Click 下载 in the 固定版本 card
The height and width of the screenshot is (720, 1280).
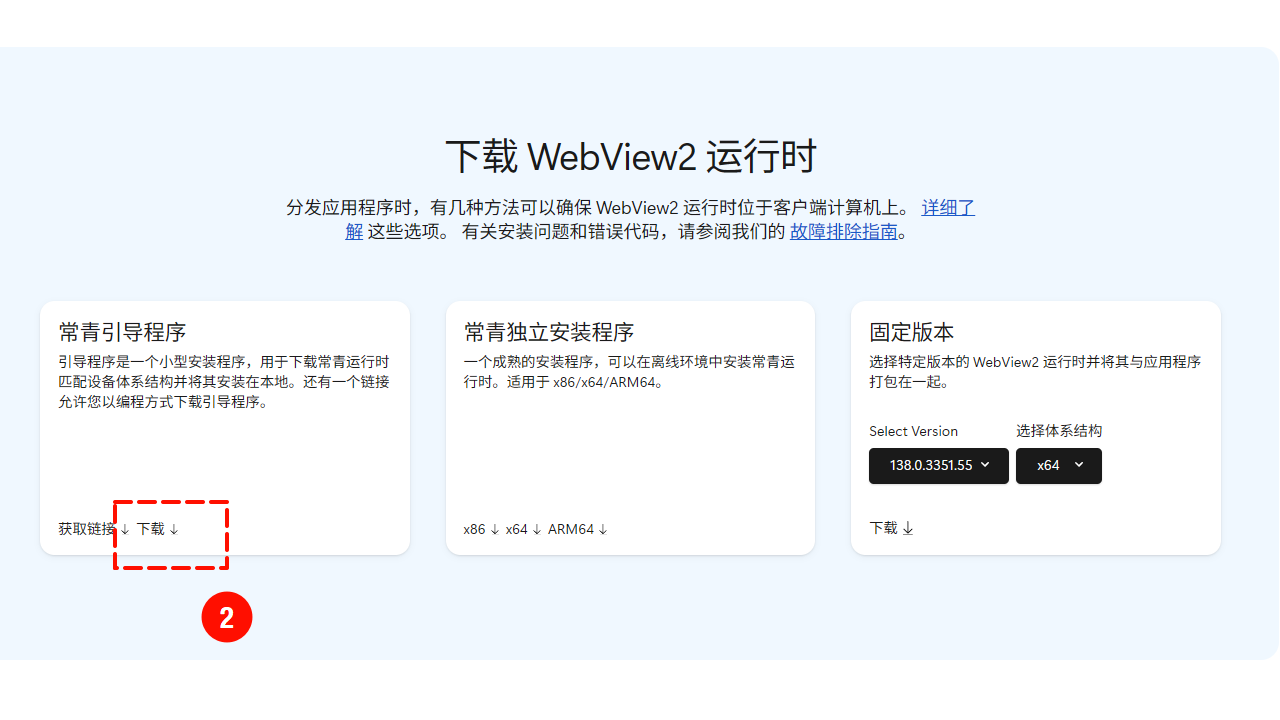coord(892,528)
